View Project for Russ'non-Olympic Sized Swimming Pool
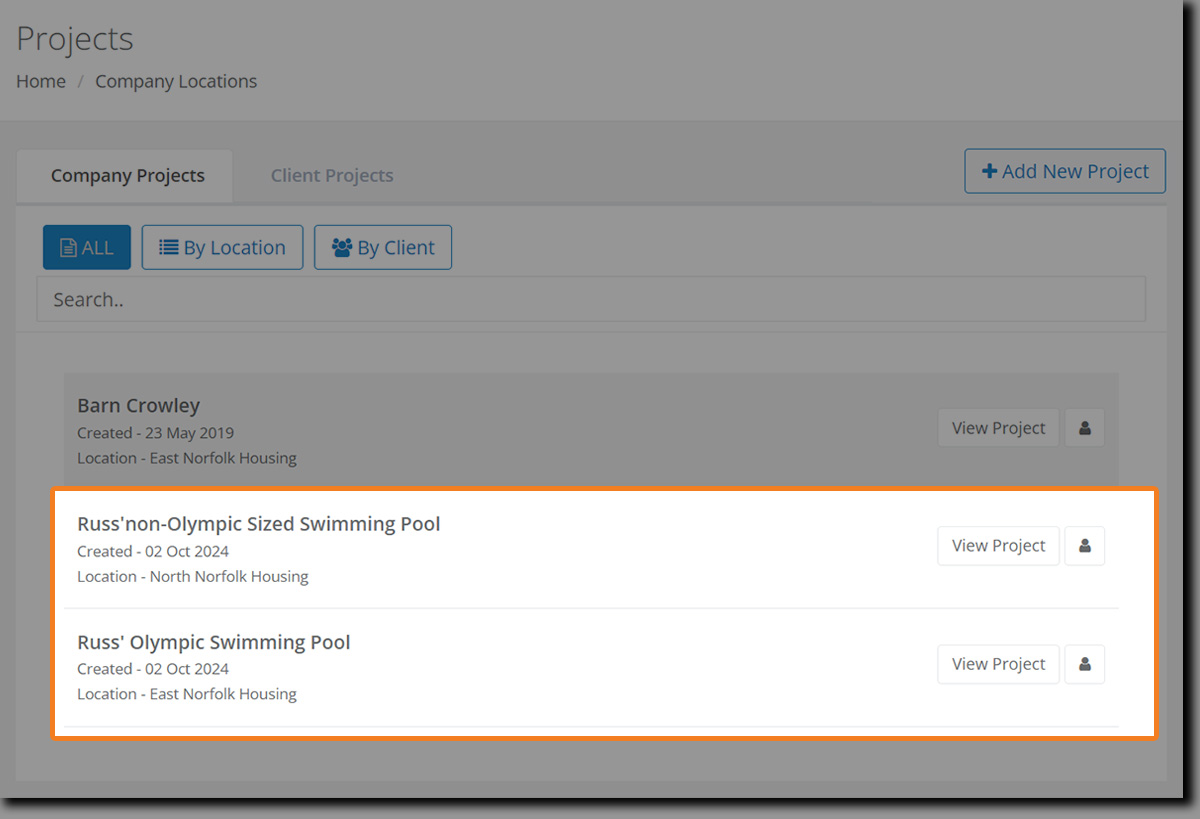Screen dimensions: 1200x819 point(998,546)
